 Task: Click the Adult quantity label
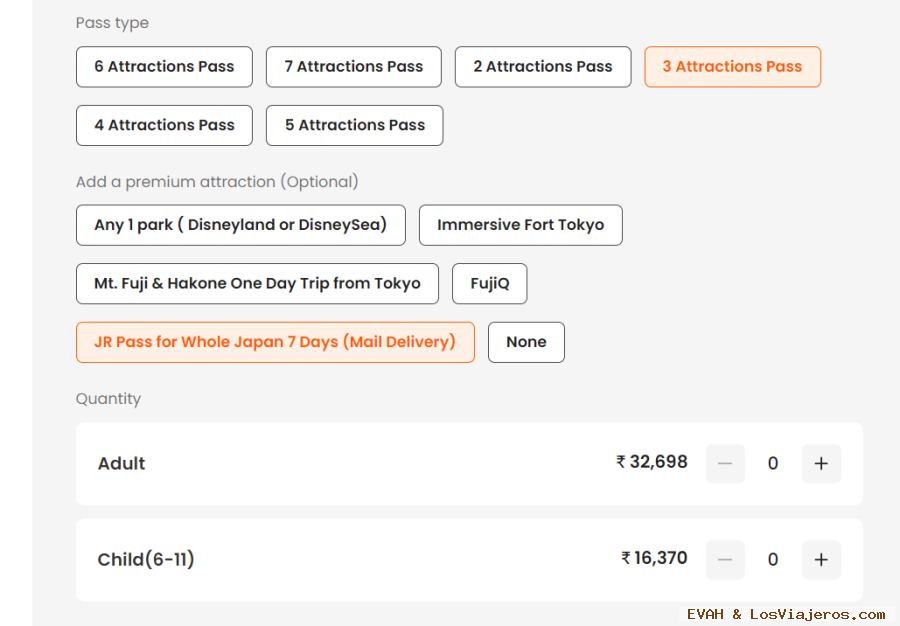[121, 463]
